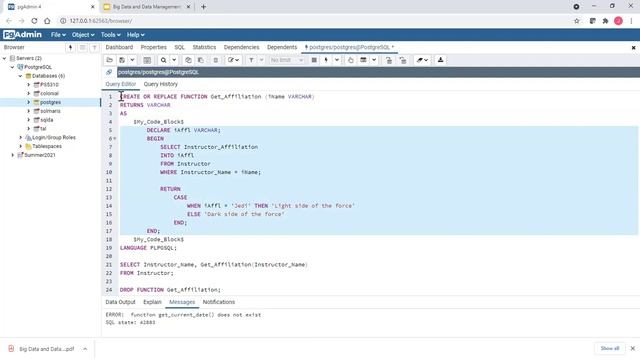Expand the Login/Group Roles node

(20, 138)
